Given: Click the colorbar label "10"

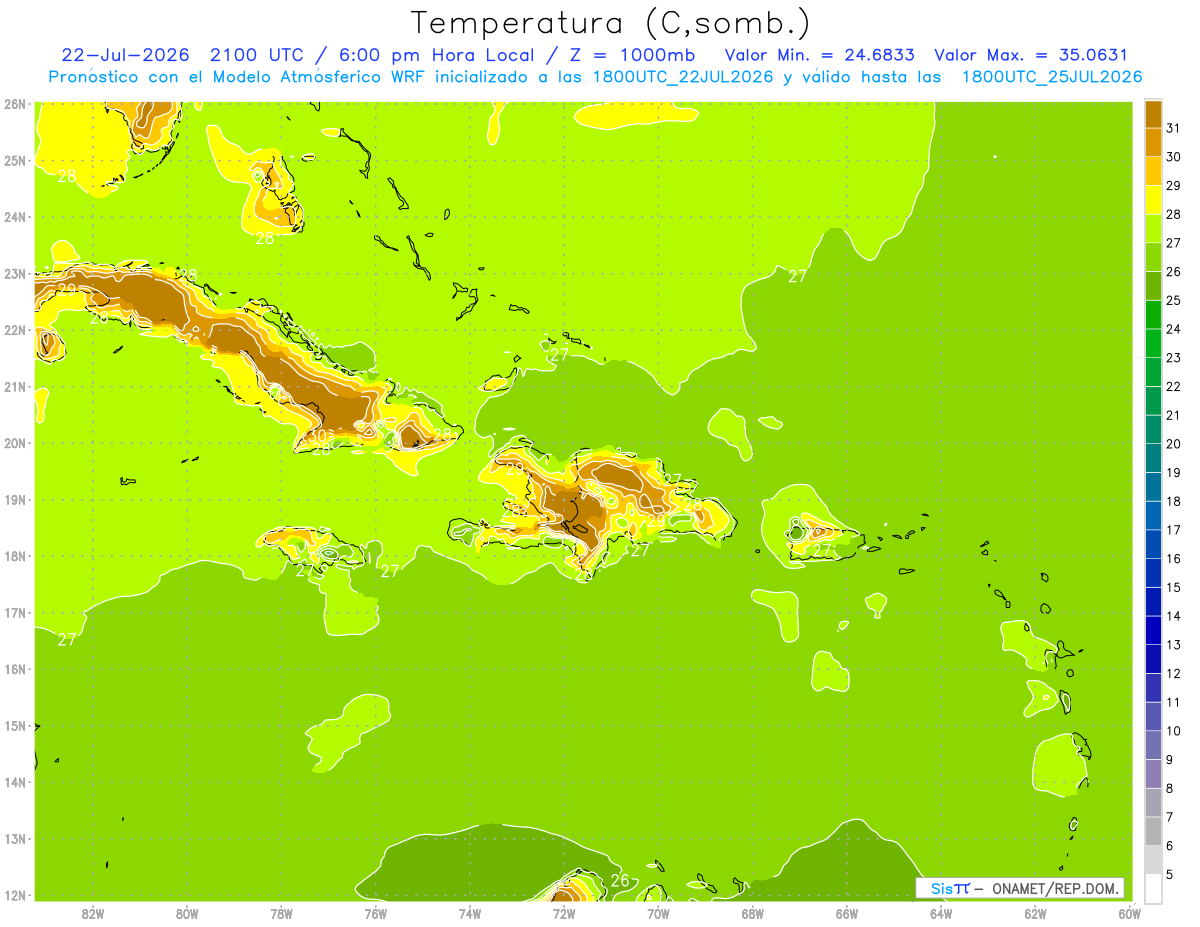Looking at the screenshot, I should click(1174, 731).
